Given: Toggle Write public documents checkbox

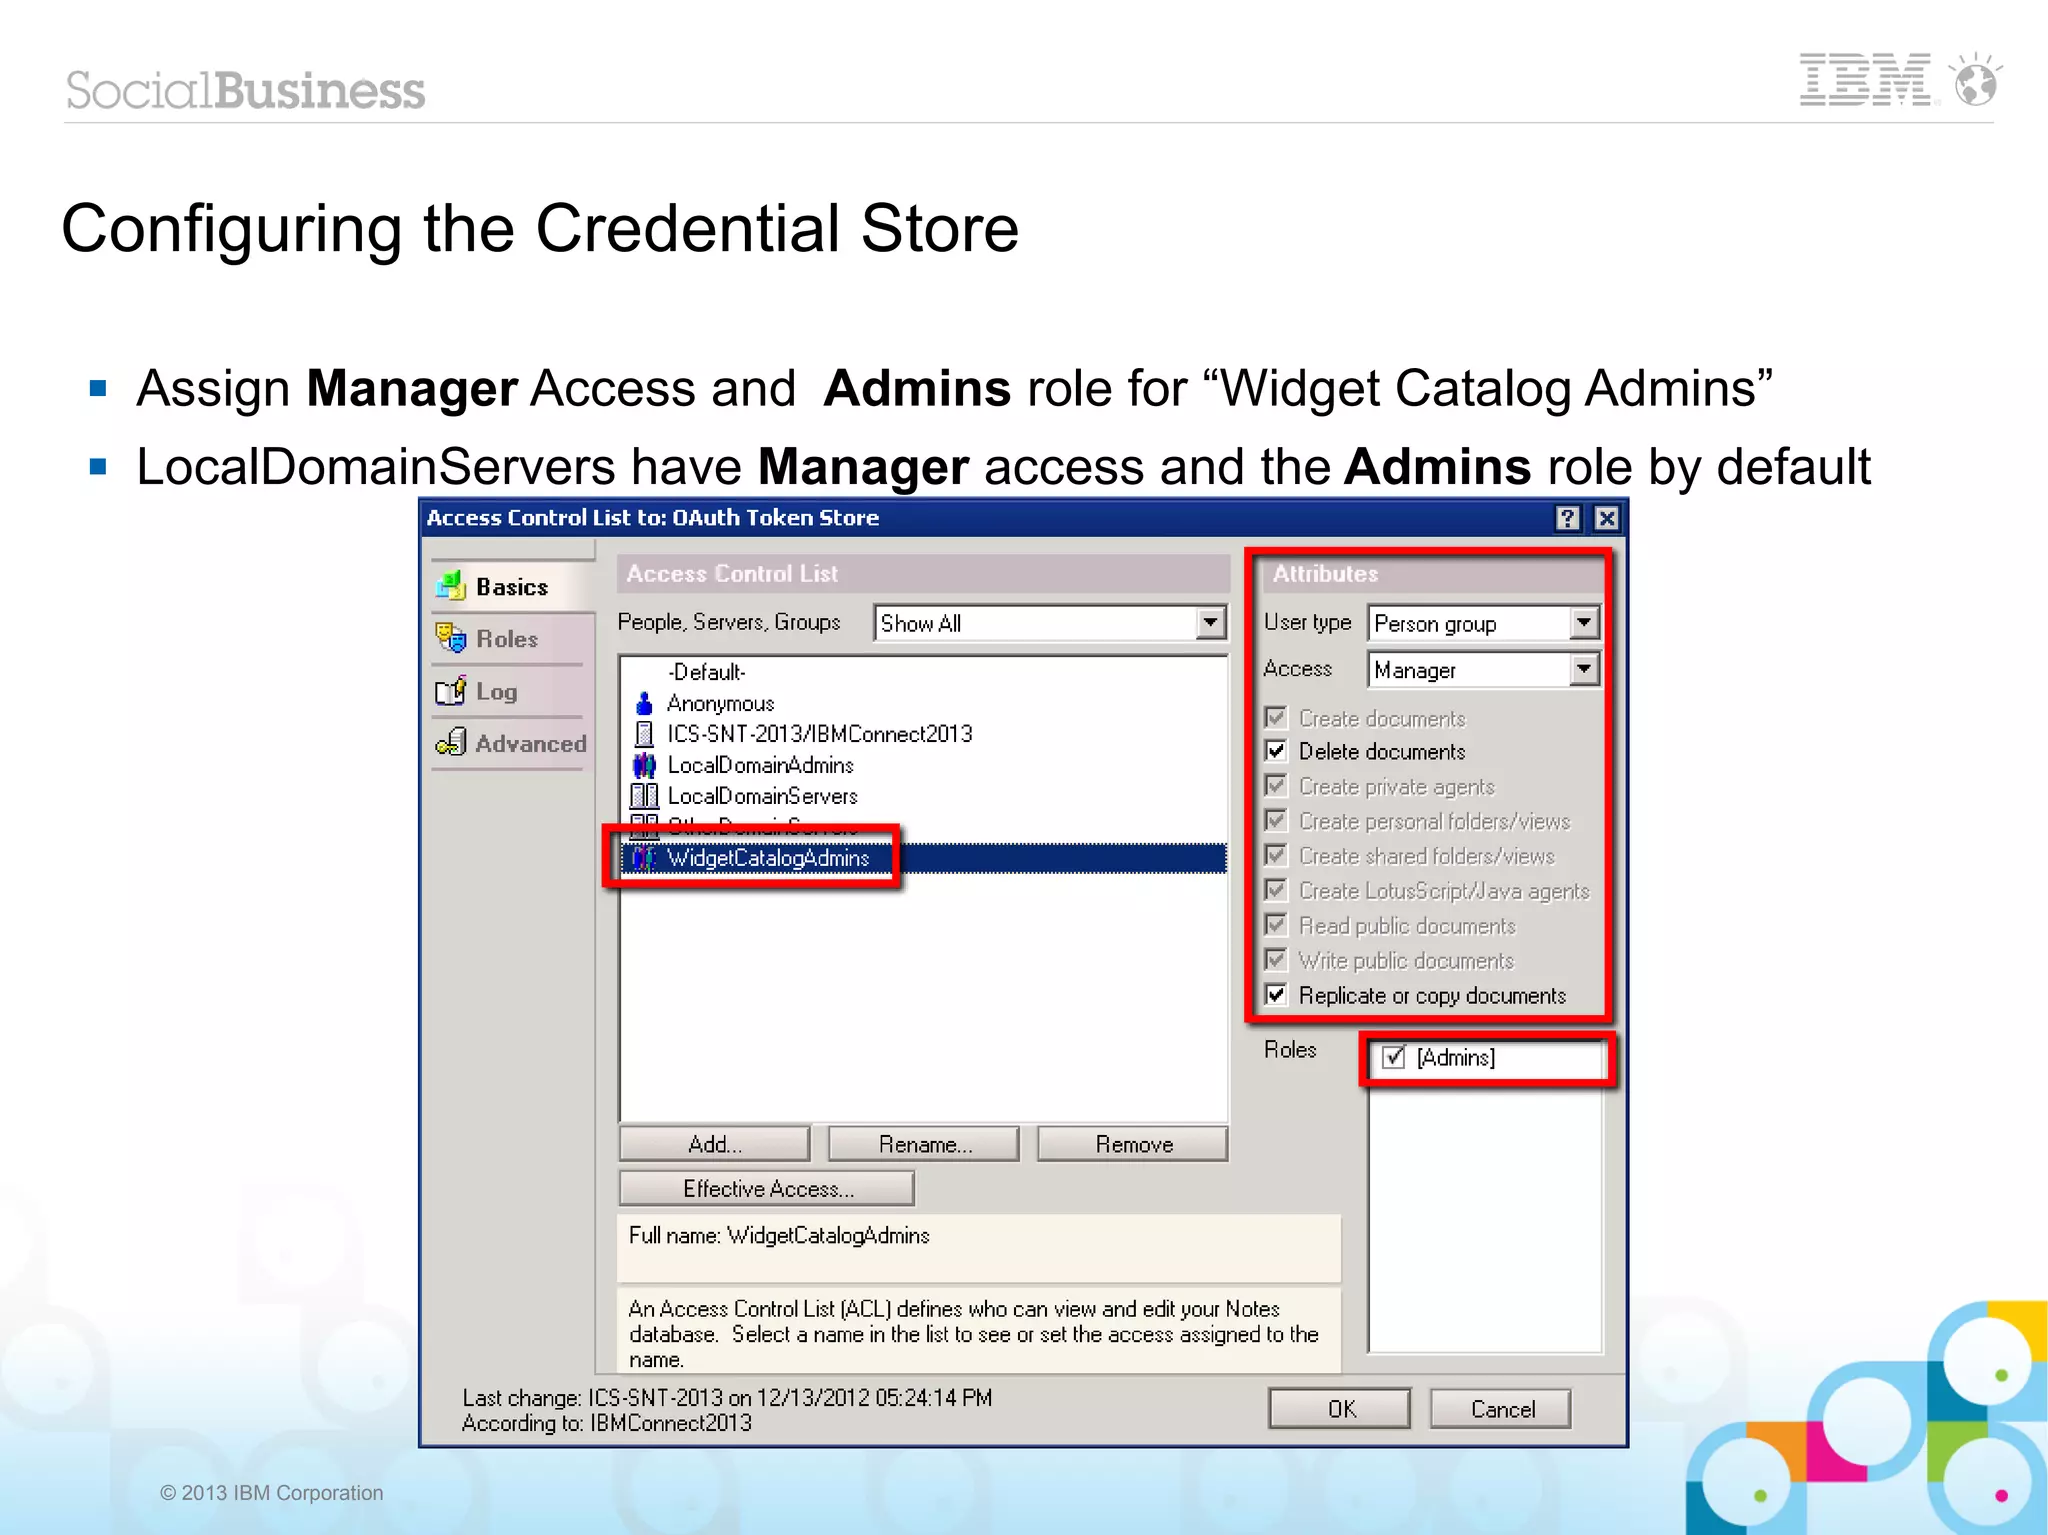Looking at the screenshot, I should tap(1276, 960).
